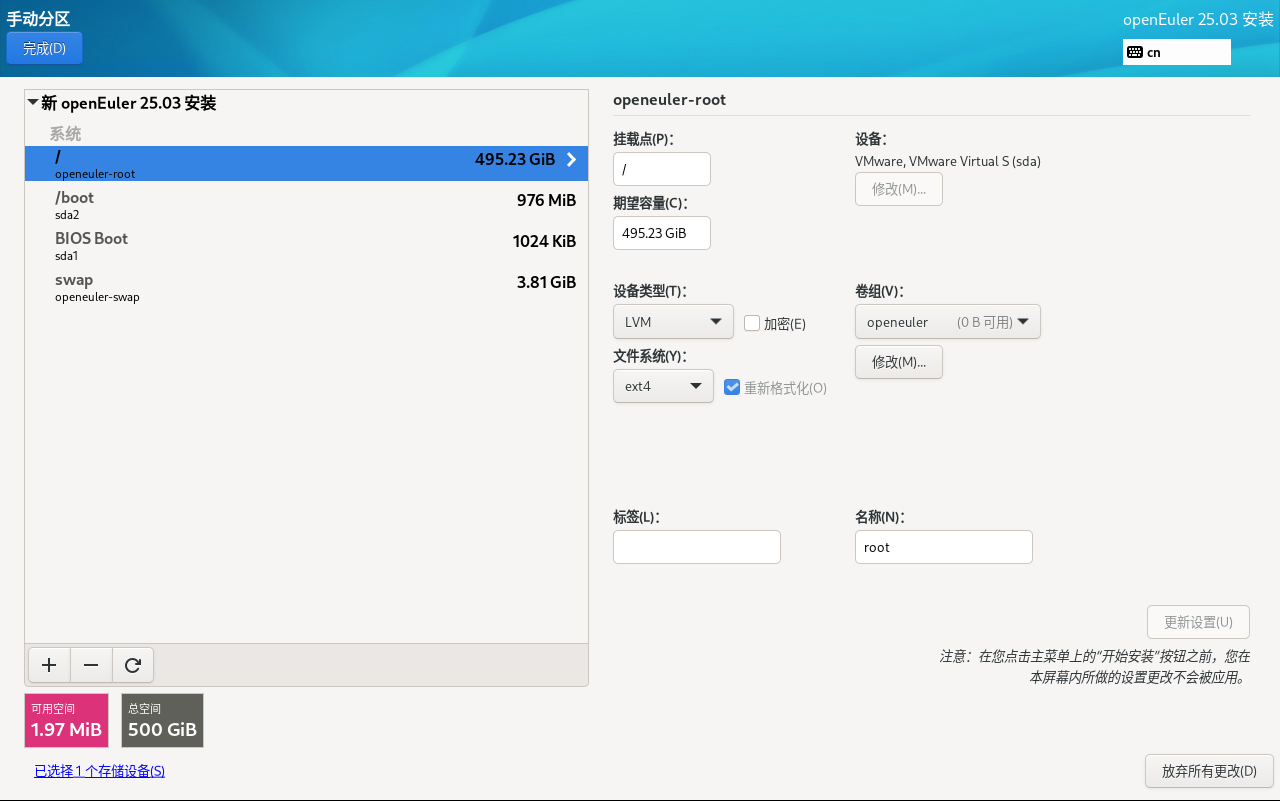Click the 系统 section label
The width and height of the screenshot is (1280, 801).
[66, 133]
